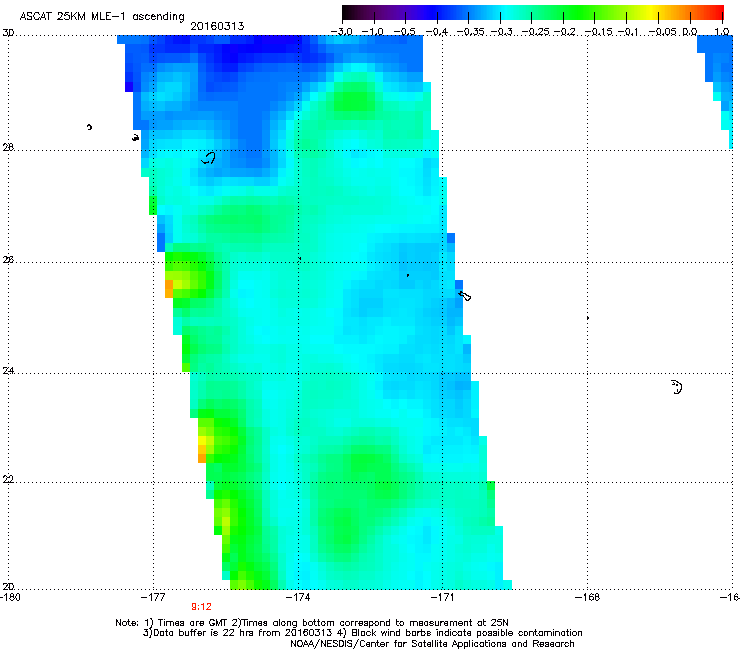Click the -0.1 colorbar tick label
The width and height of the screenshot is (740, 650).
coord(628,32)
